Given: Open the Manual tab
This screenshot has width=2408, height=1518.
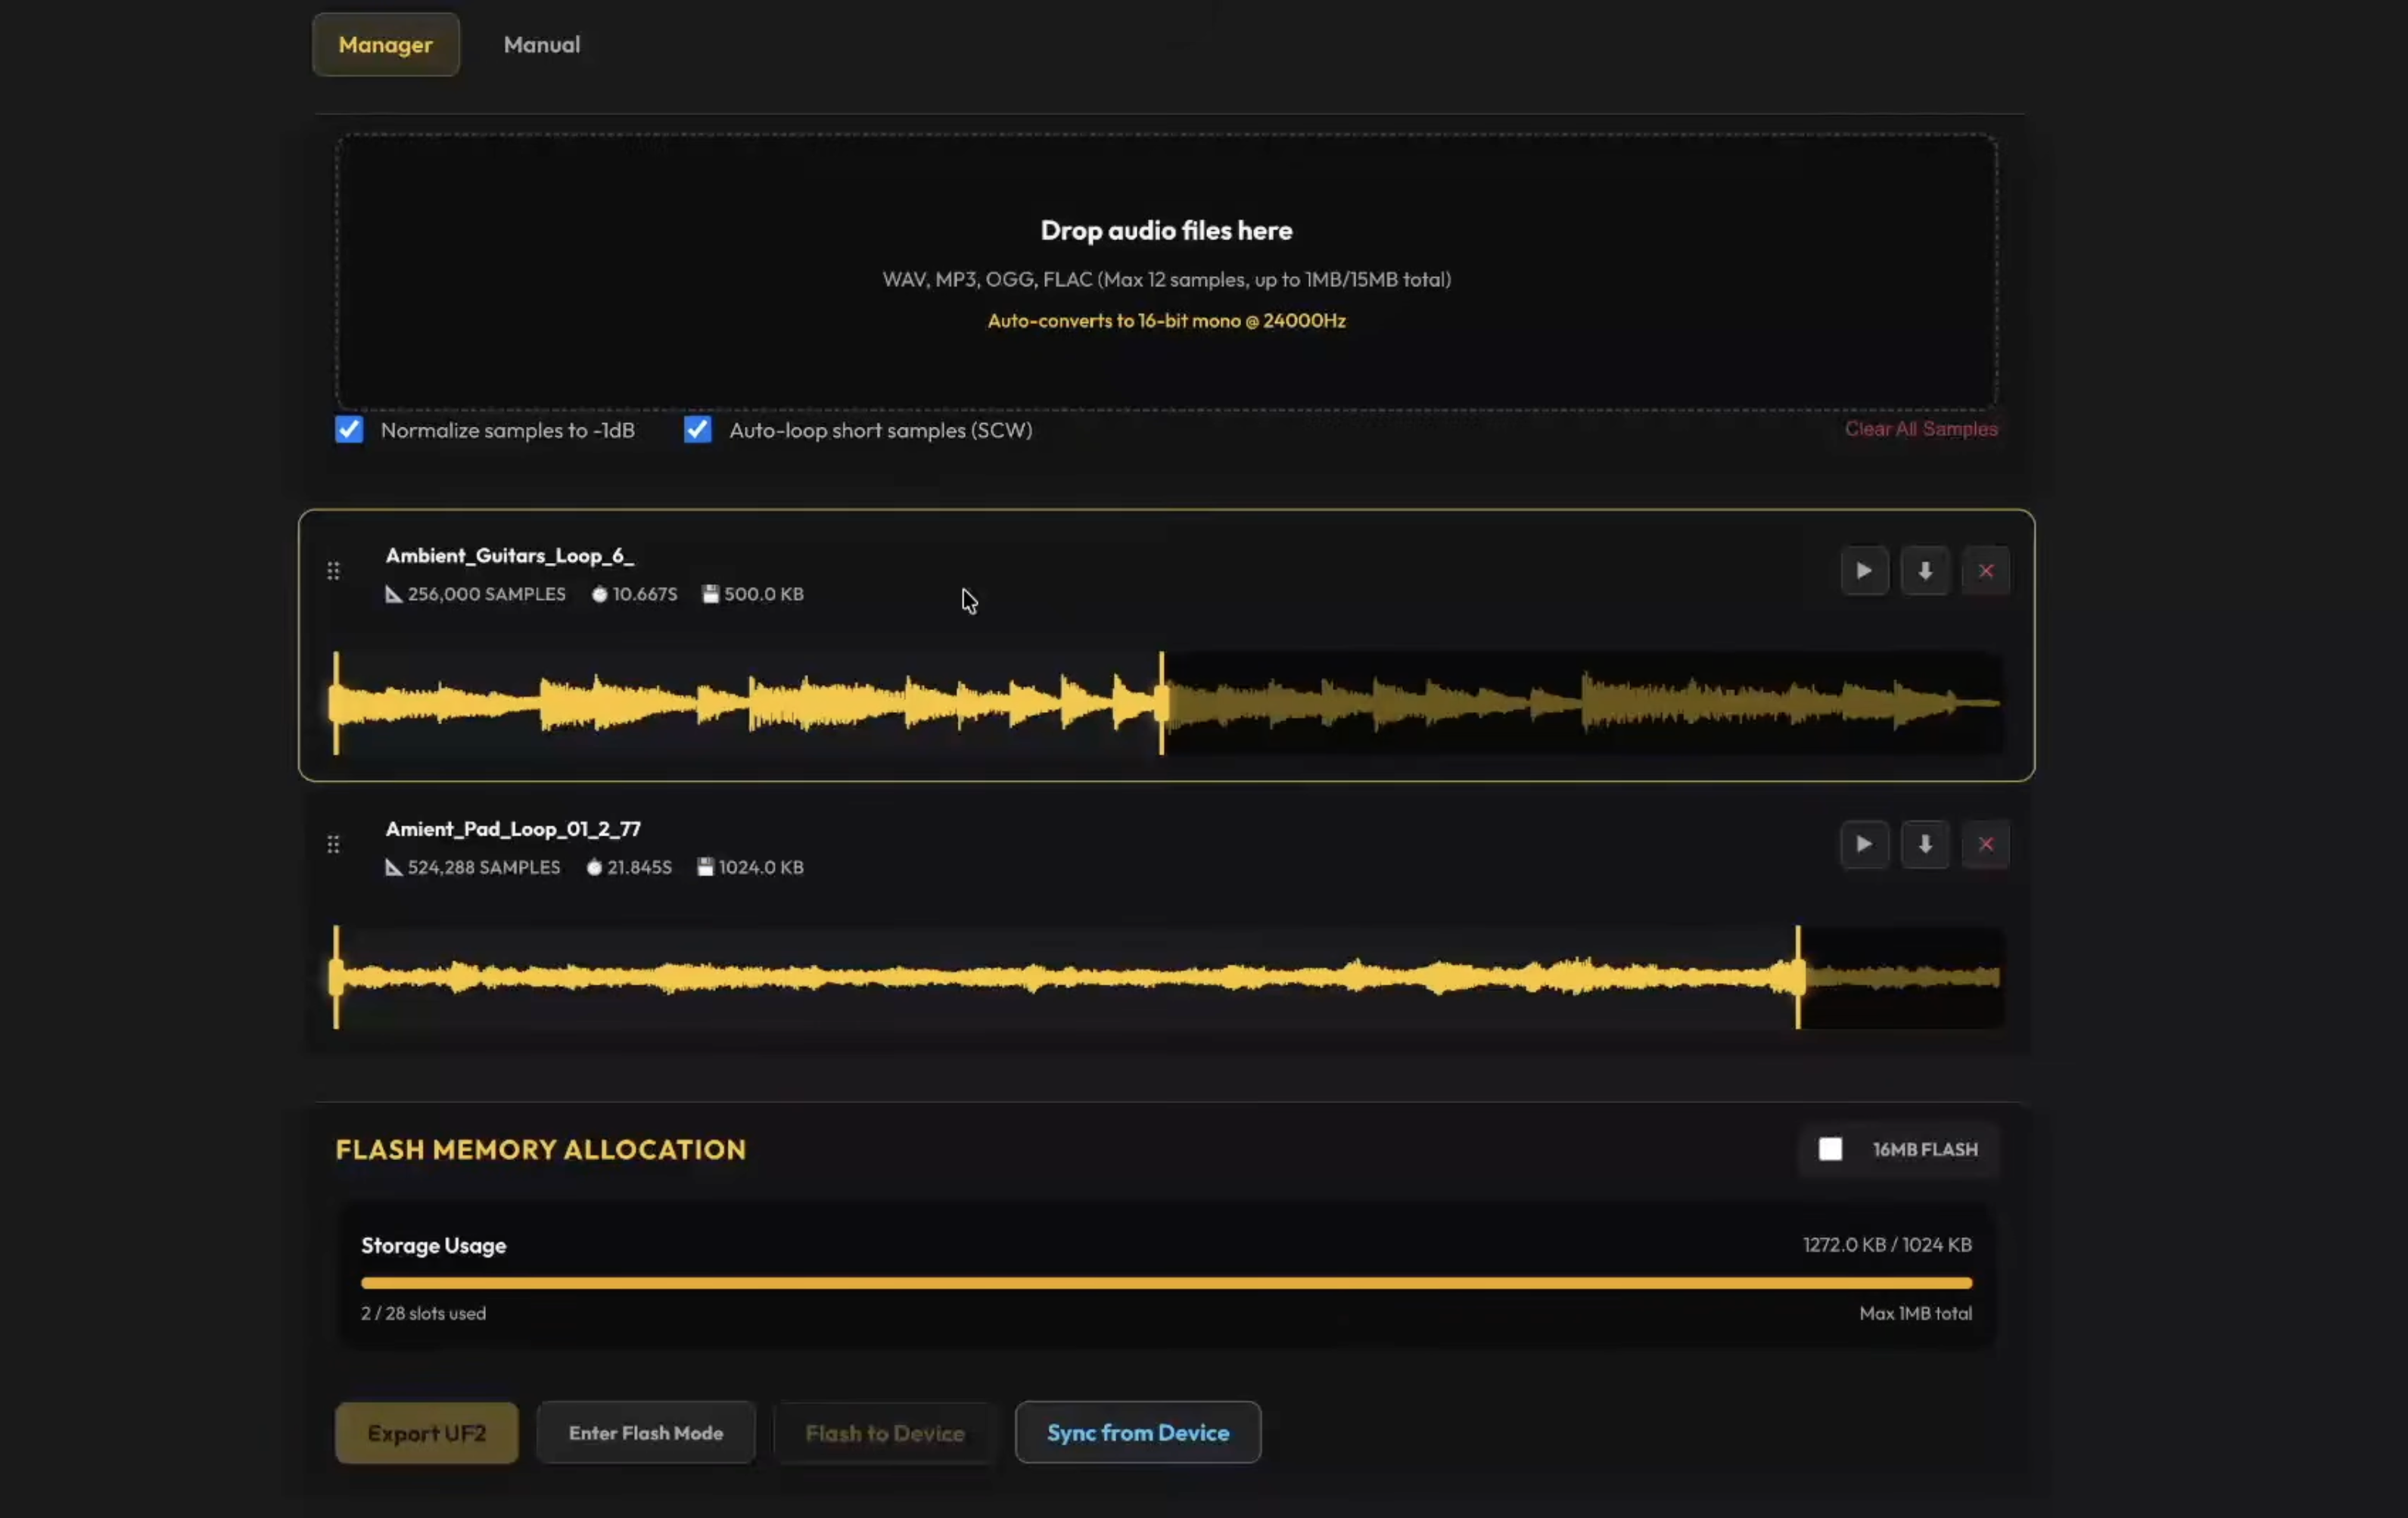Looking at the screenshot, I should click(x=541, y=44).
